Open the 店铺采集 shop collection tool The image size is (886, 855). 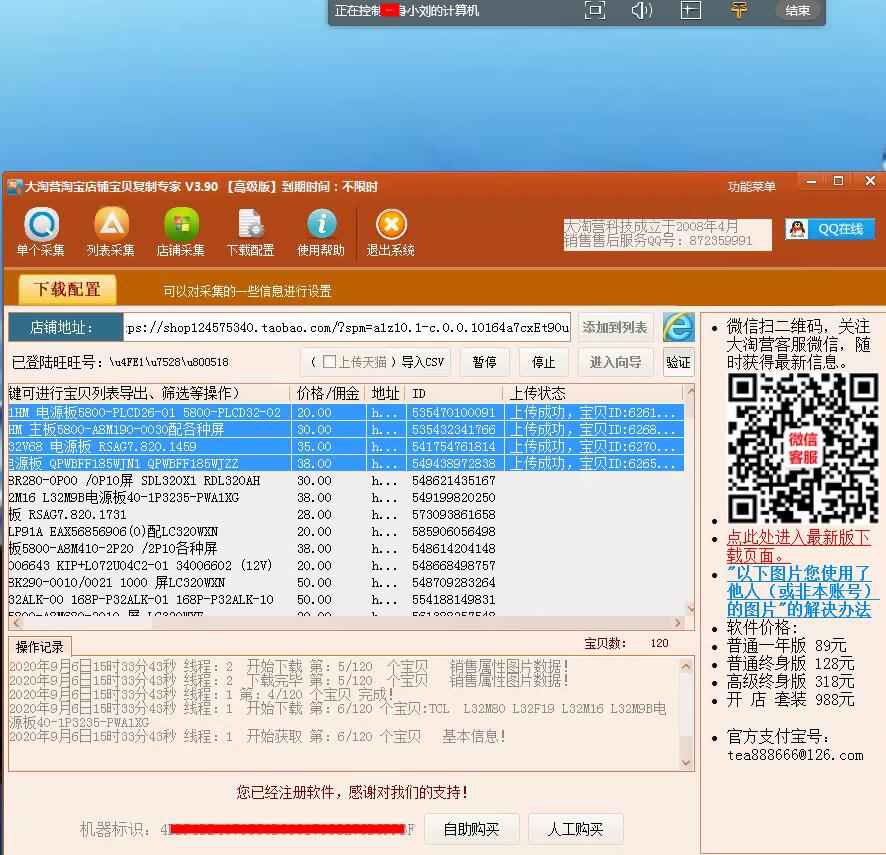point(181,232)
